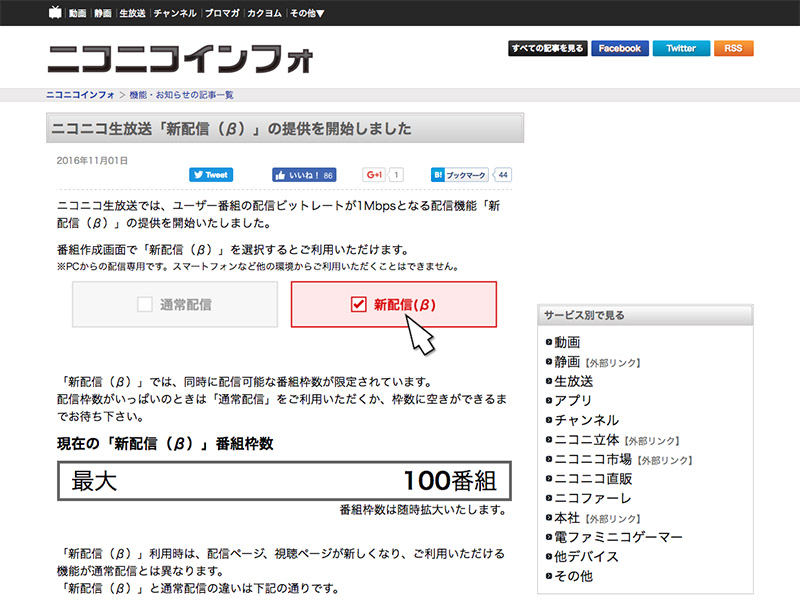Open the チャンネル sidebar link
Image resolution: width=800 pixels, height=600 pixels.
pos(587,420)
